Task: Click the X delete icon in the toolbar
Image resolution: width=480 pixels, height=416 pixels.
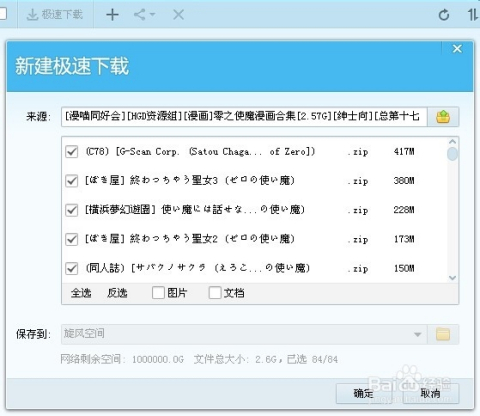Action: (179, 15)
